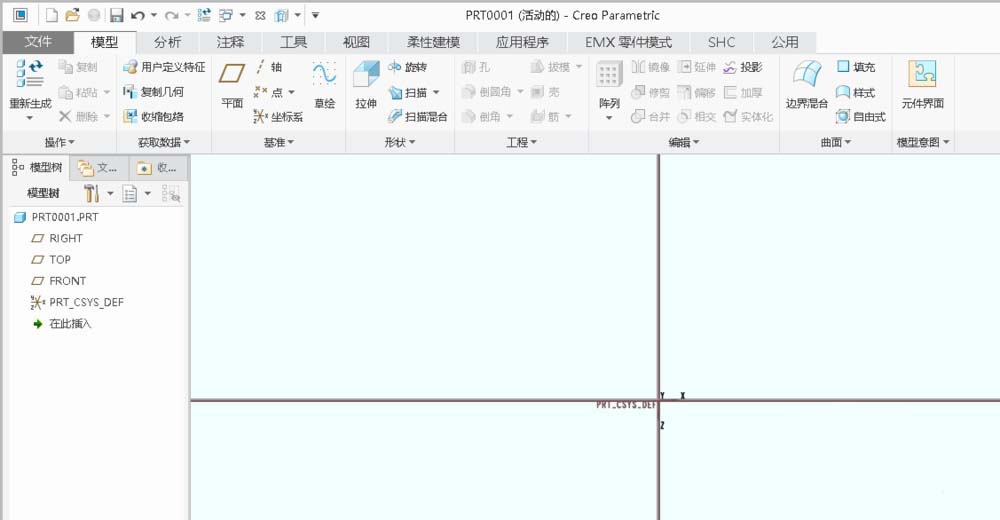This screenshot has height=520, width=1000.
Task: Expand the Datum (基准) group dropdown
Action: pyautogui.click(x=279, y=142)
